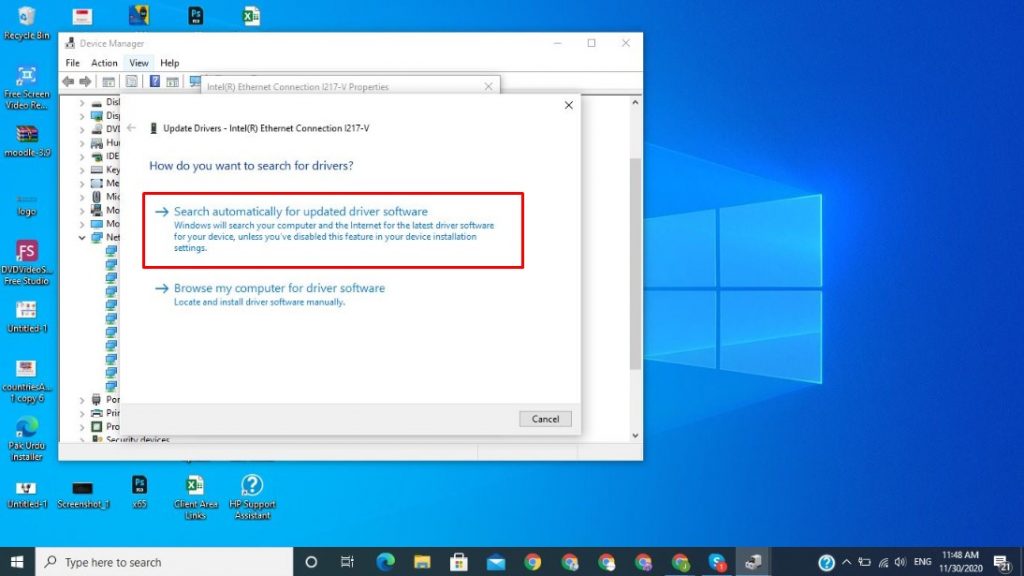Expand the Ports tree node
1024x576 pixels.
tap(82, 400)
